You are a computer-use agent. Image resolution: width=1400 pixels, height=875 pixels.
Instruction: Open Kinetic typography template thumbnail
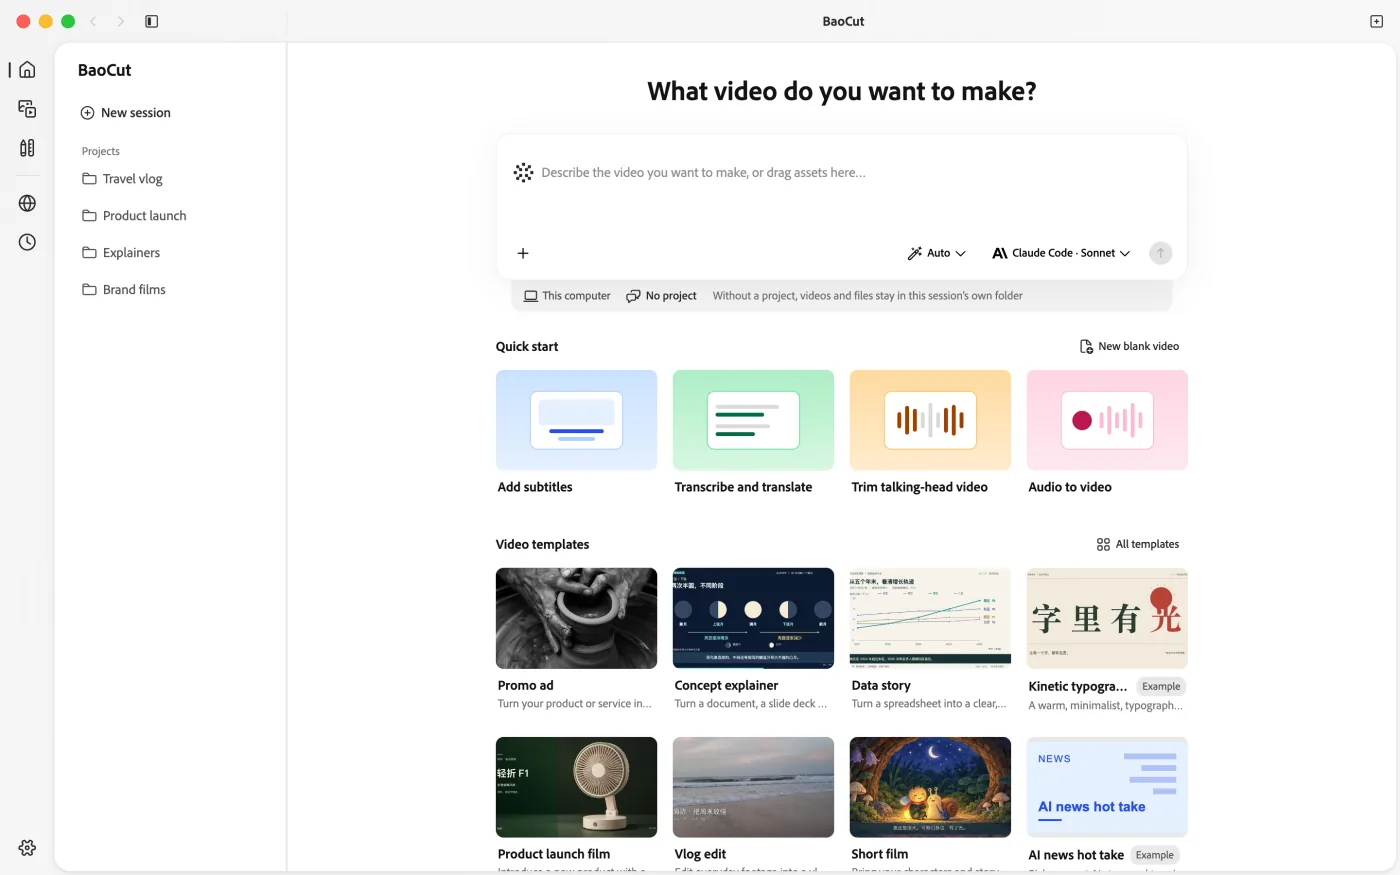click(1107, 618)
